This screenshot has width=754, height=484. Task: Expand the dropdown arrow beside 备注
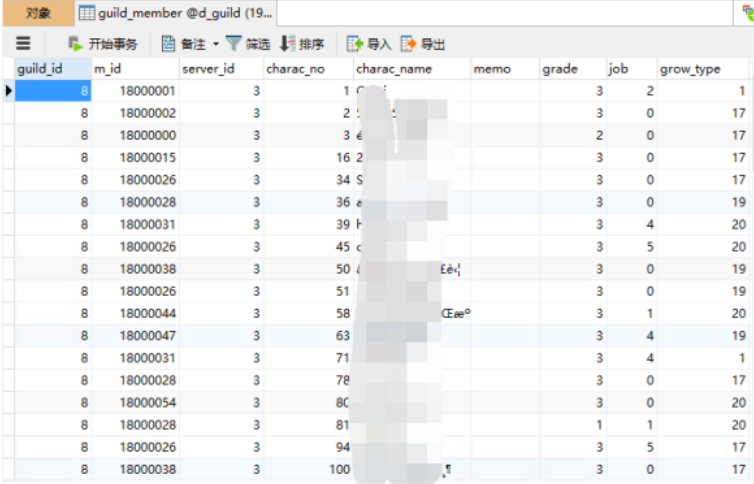coord(215,44)
